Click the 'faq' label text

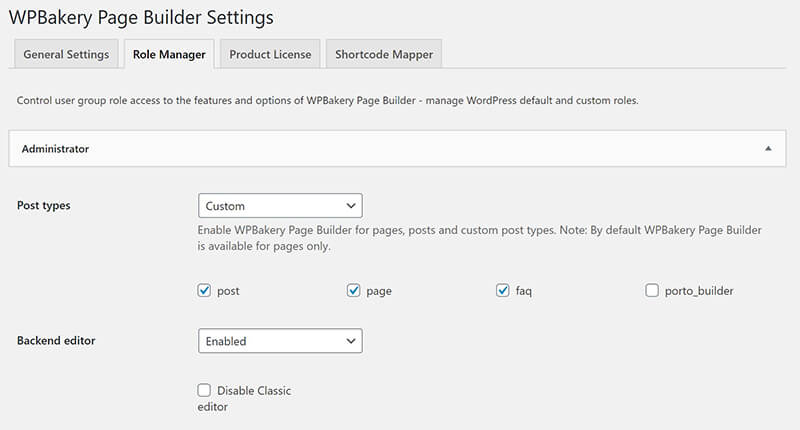(x=524, y=291)
